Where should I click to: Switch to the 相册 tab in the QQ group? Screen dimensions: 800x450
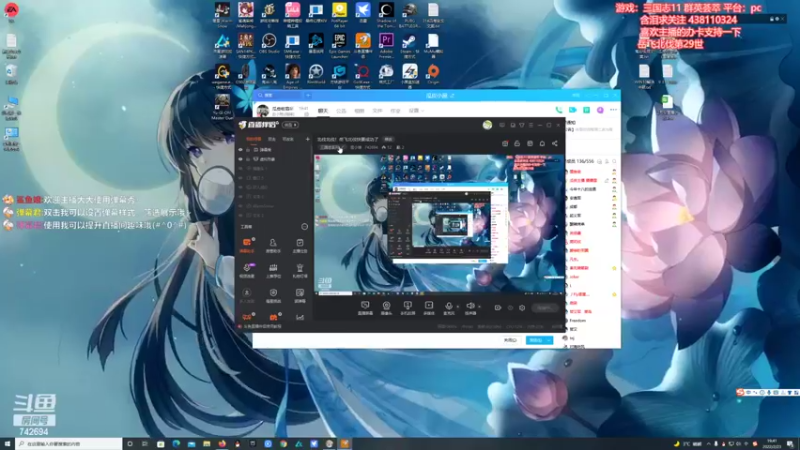[359, 110]
